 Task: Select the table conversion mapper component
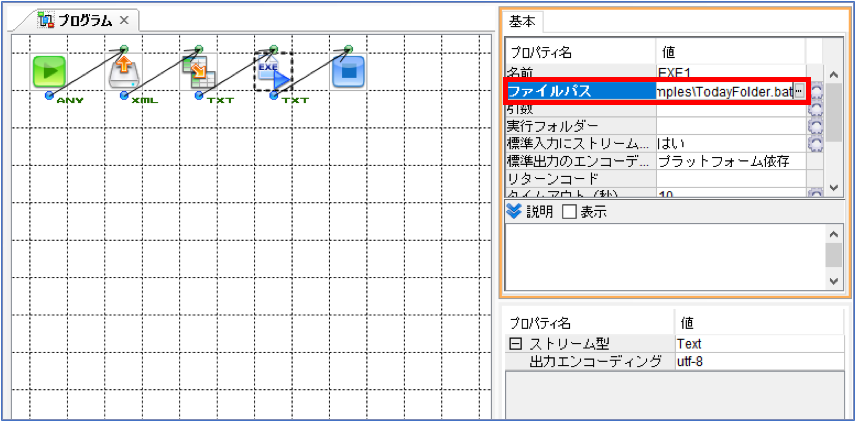click(199, 71)
